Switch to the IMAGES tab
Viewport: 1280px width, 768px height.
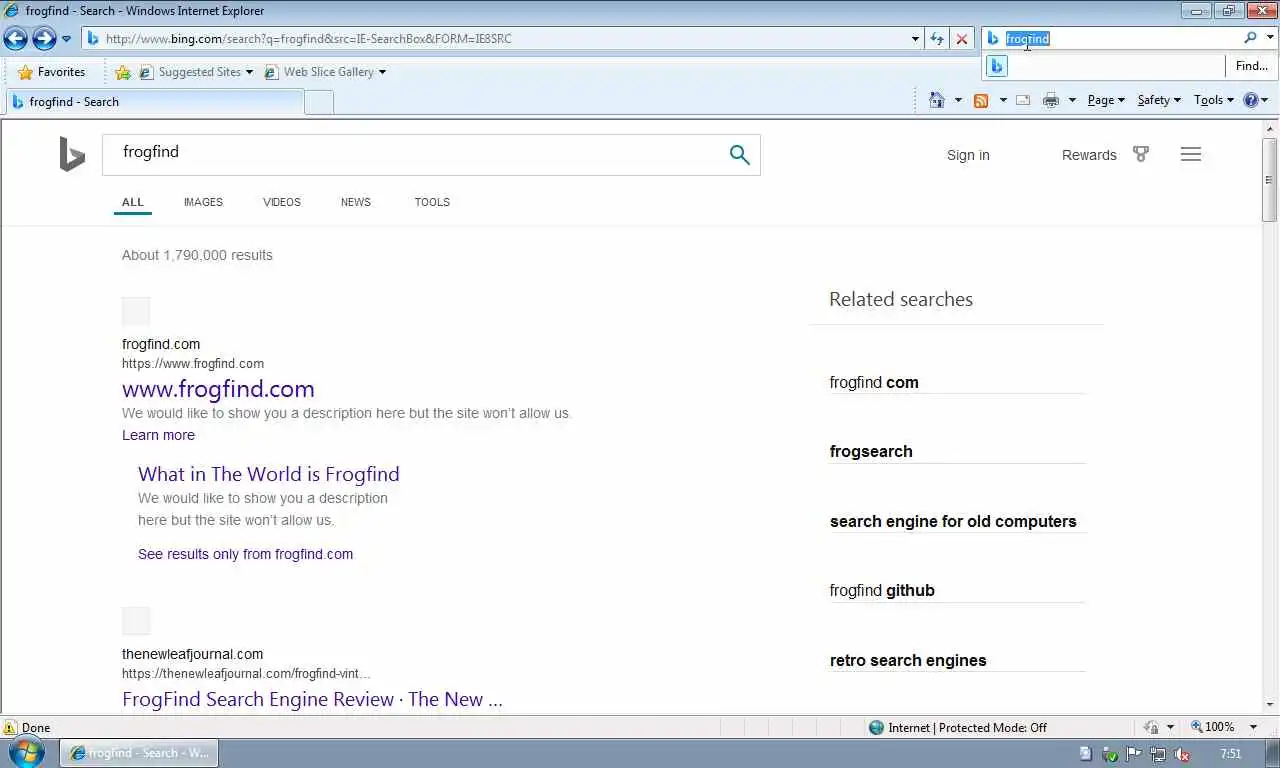tap(203, 202)
